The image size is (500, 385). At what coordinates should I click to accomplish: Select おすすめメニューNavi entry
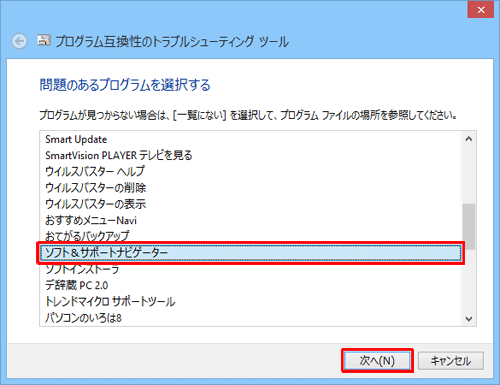click(251, 220)
